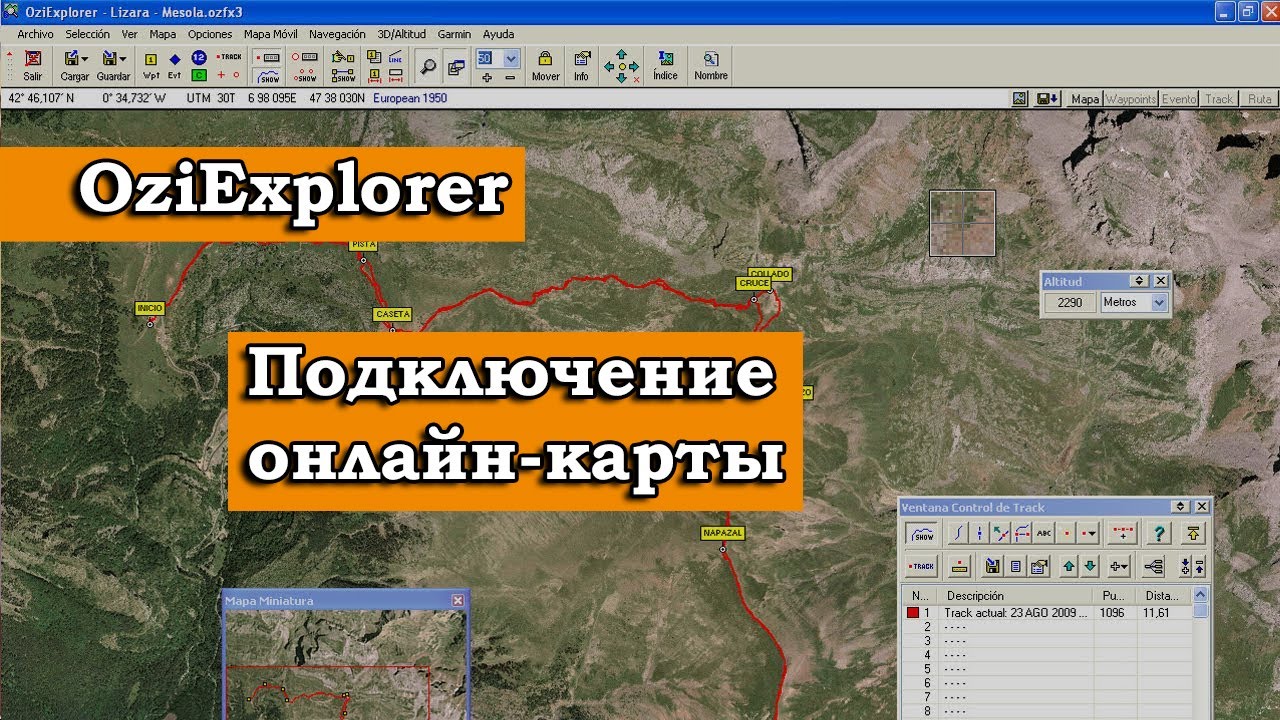Click the split track icon in Track Control

point(979,534)
